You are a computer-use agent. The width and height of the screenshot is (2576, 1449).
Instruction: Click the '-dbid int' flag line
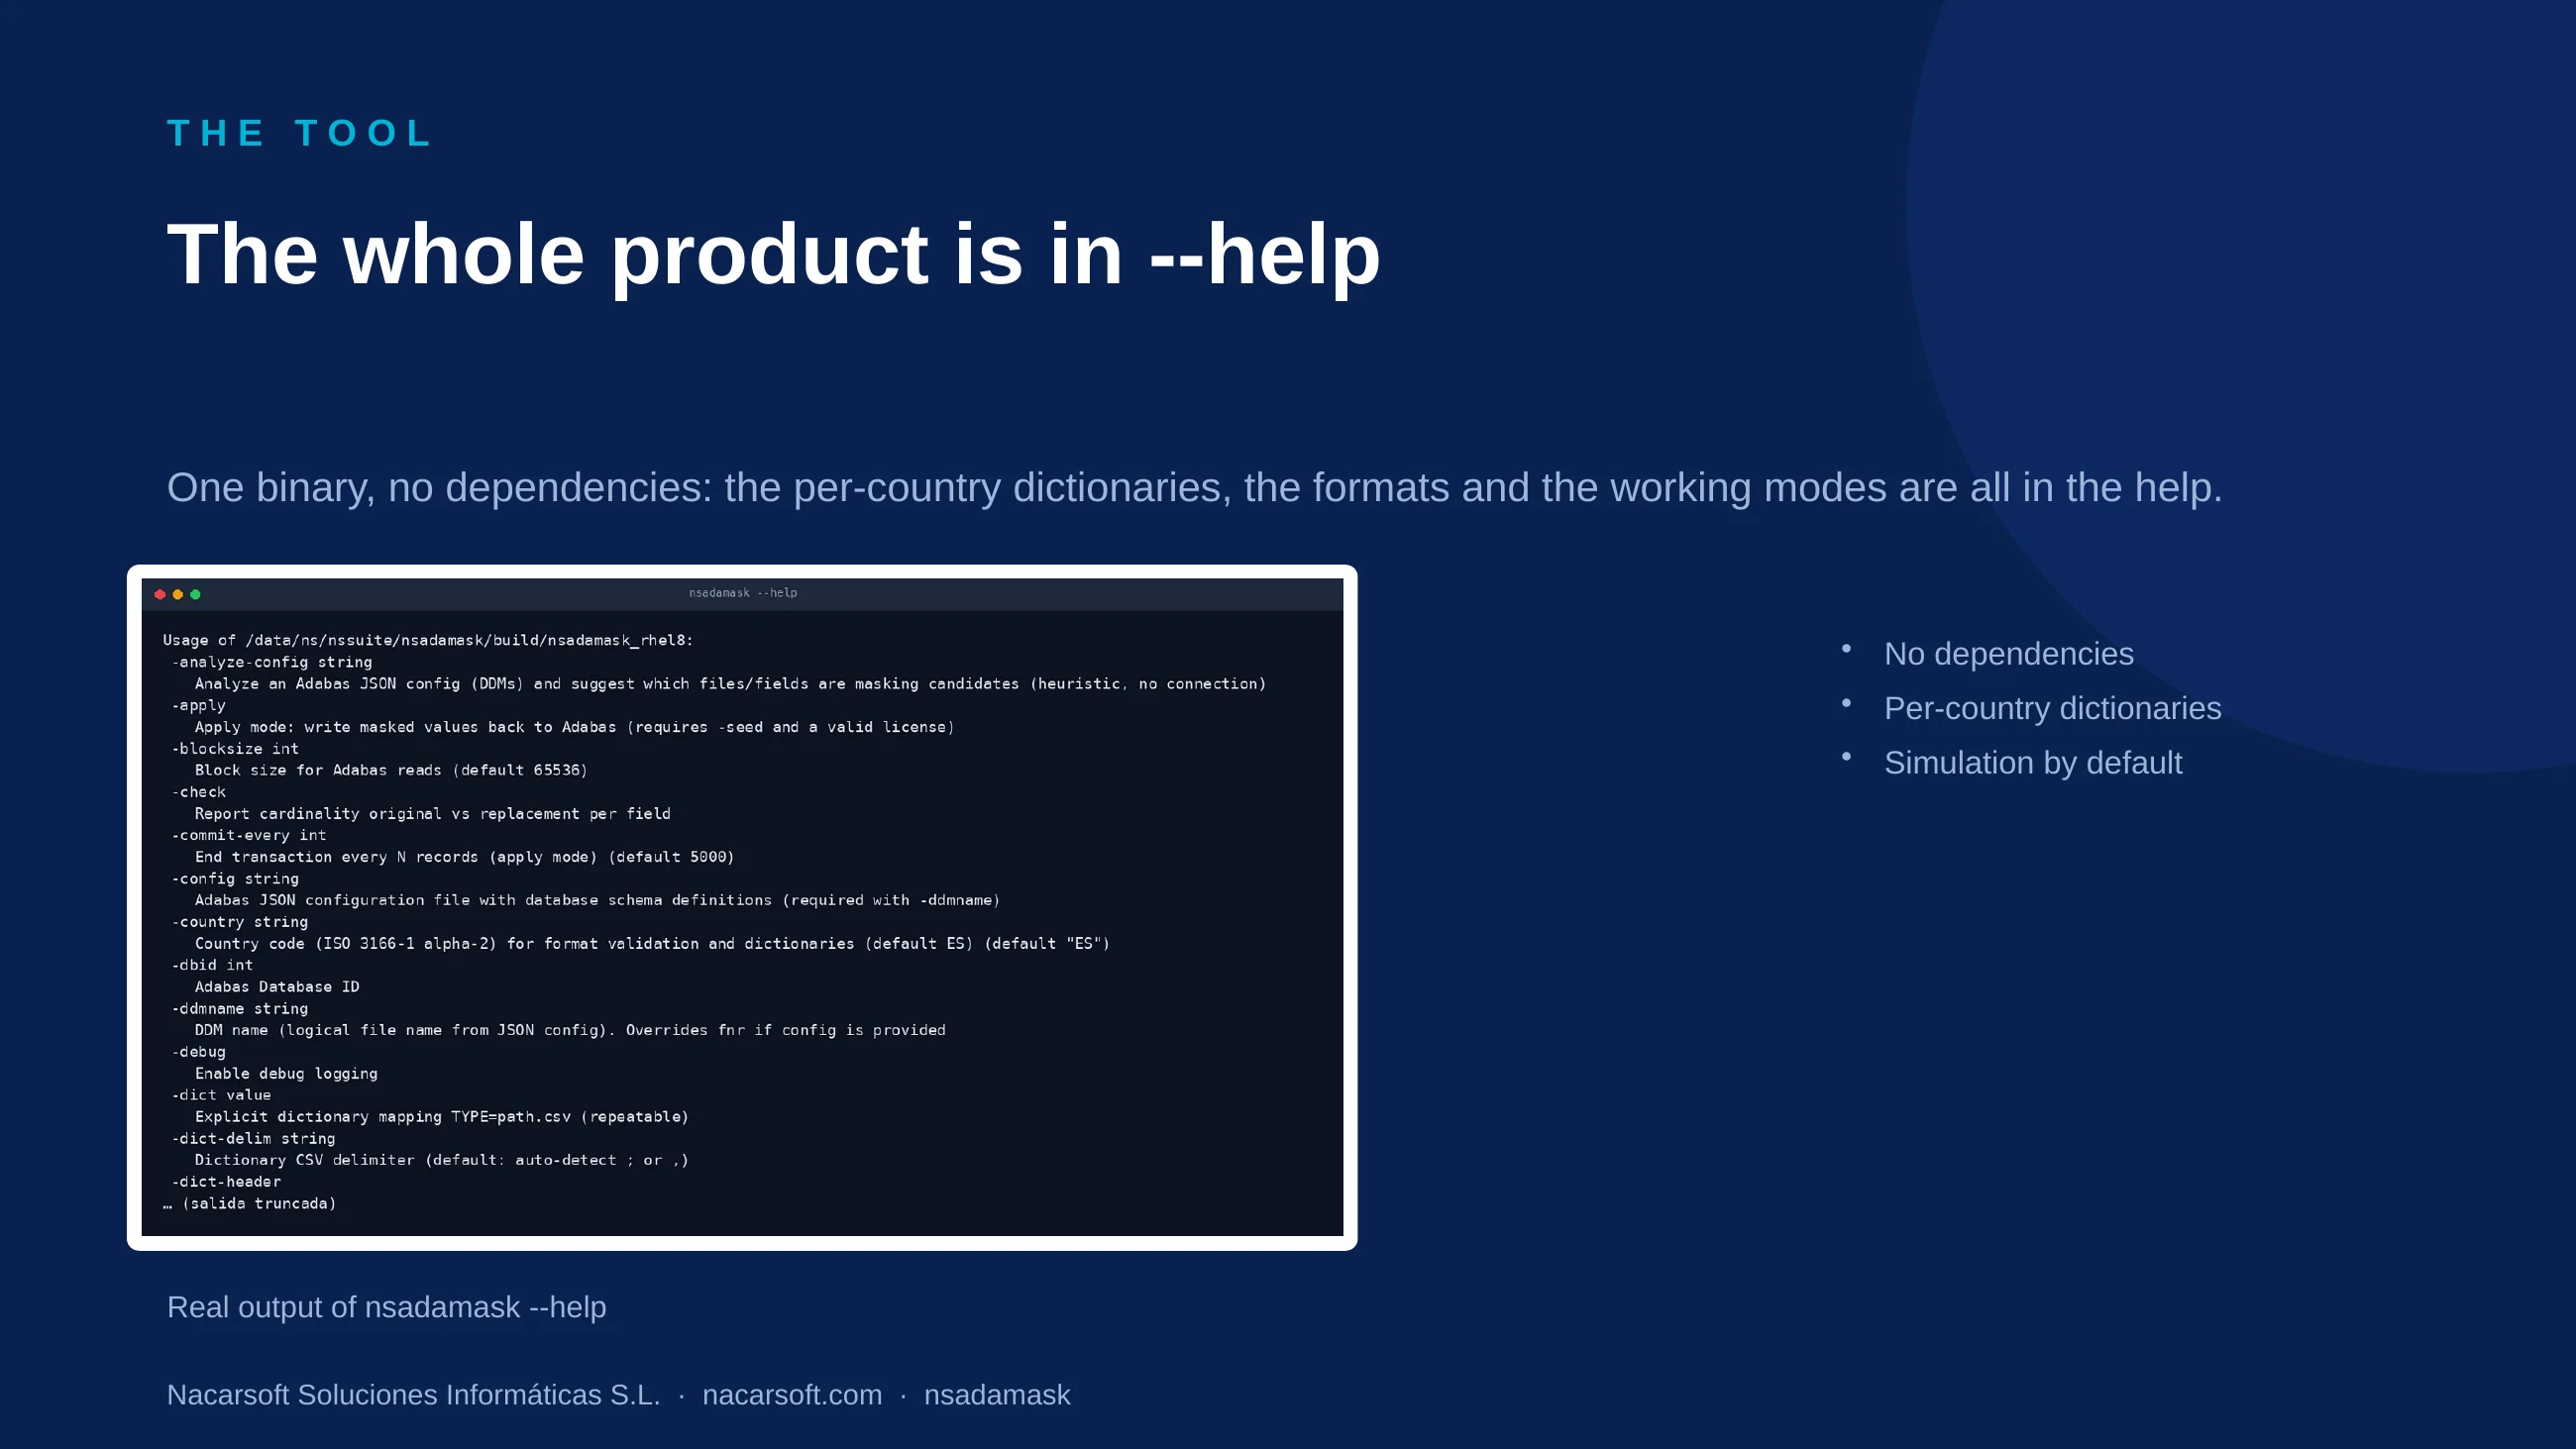tap(211, 965)
